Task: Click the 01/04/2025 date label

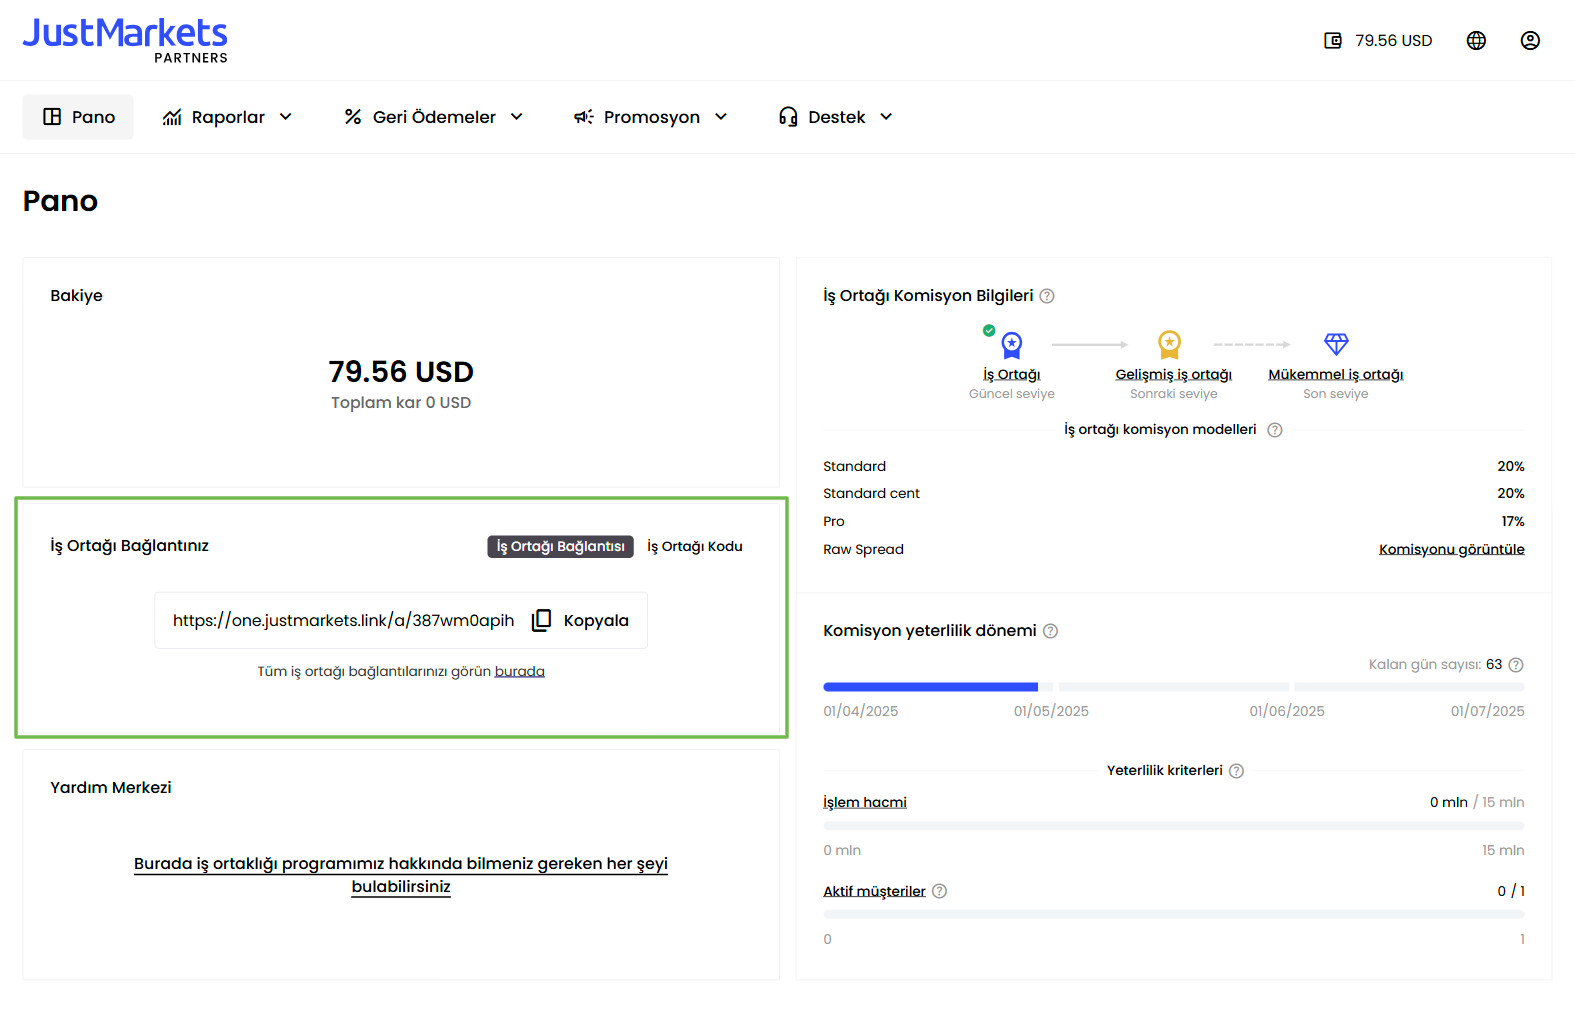Action: pos(861,712)
